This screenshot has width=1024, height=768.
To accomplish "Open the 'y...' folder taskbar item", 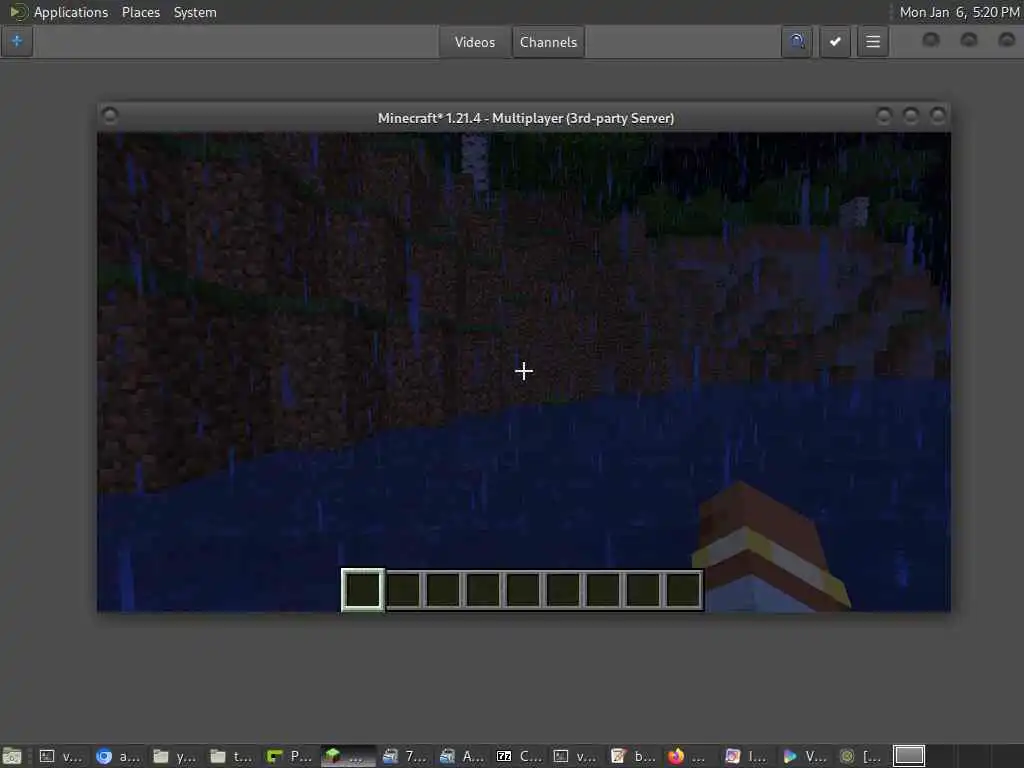I will [x=175, y=756].
